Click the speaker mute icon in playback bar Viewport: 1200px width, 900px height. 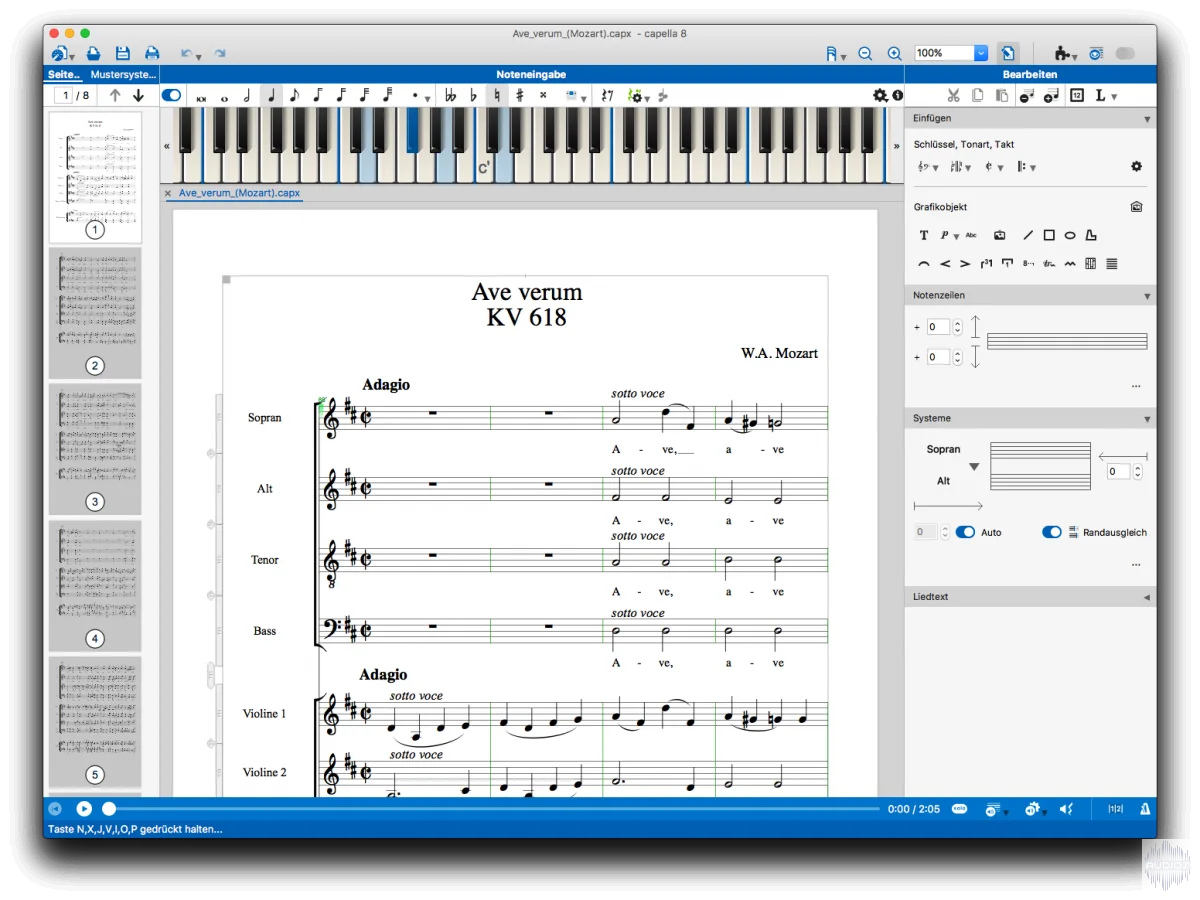1067,809
